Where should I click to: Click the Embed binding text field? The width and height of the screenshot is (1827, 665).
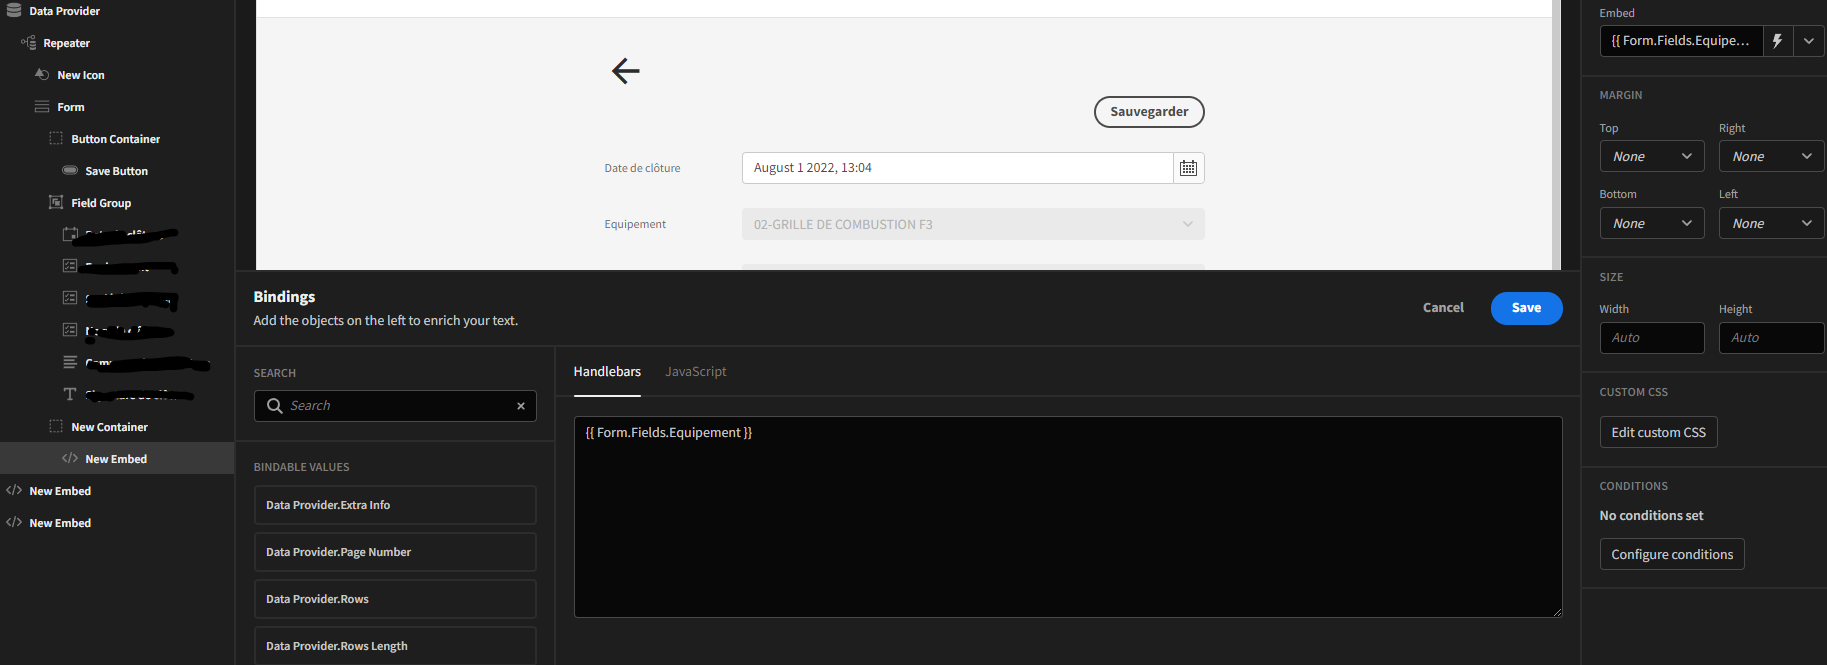(1681, 41)
